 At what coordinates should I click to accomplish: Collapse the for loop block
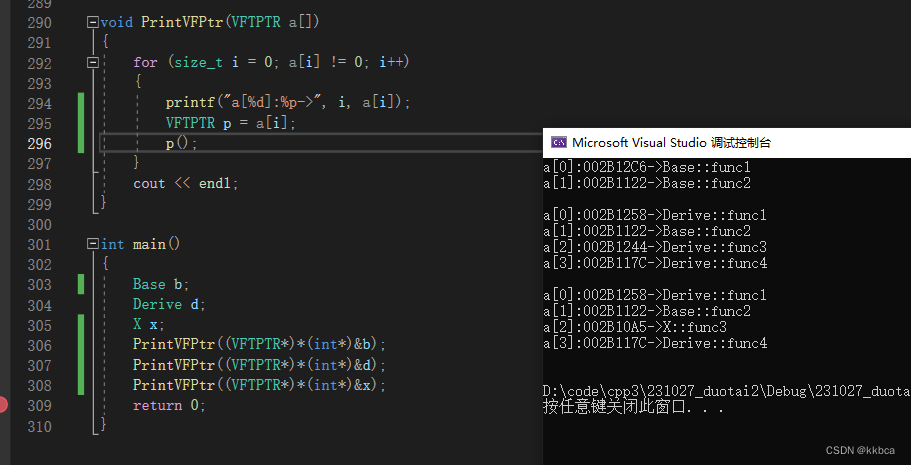coord(93,62)
